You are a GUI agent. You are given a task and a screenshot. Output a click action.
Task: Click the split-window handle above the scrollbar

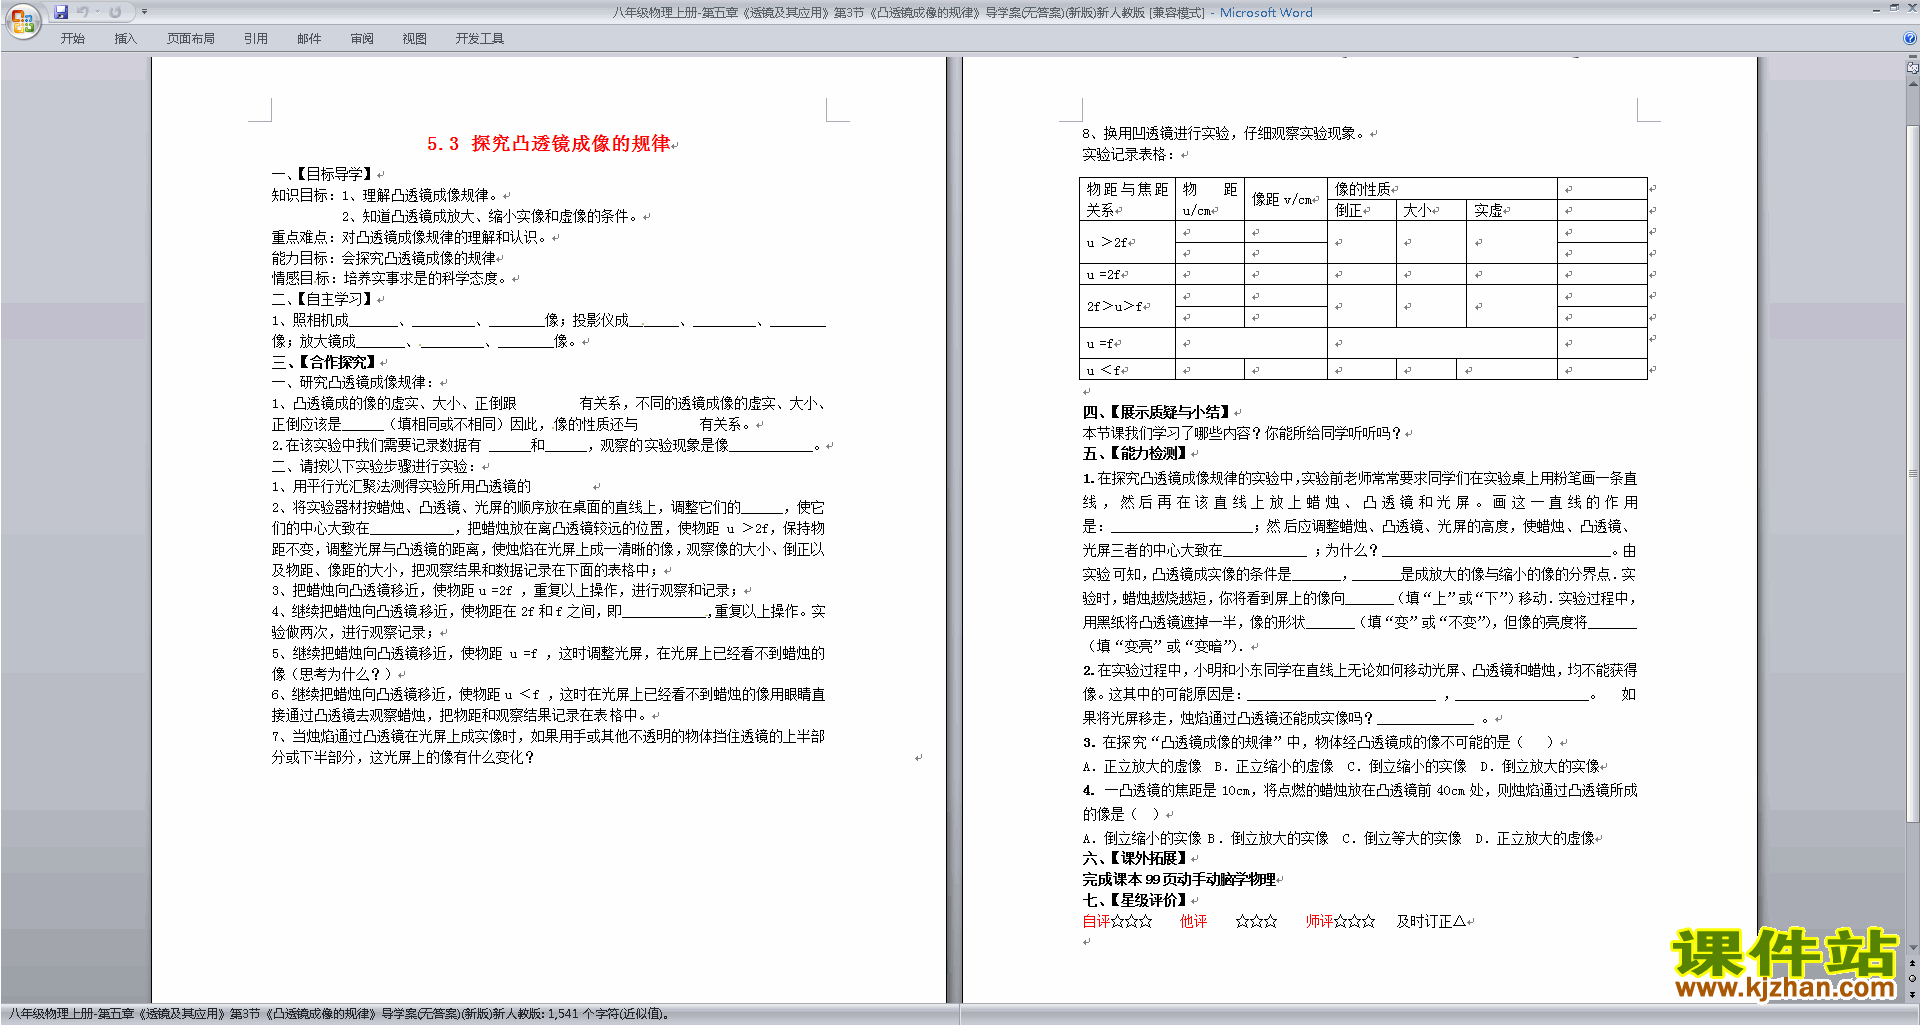tap(1913, 58)
